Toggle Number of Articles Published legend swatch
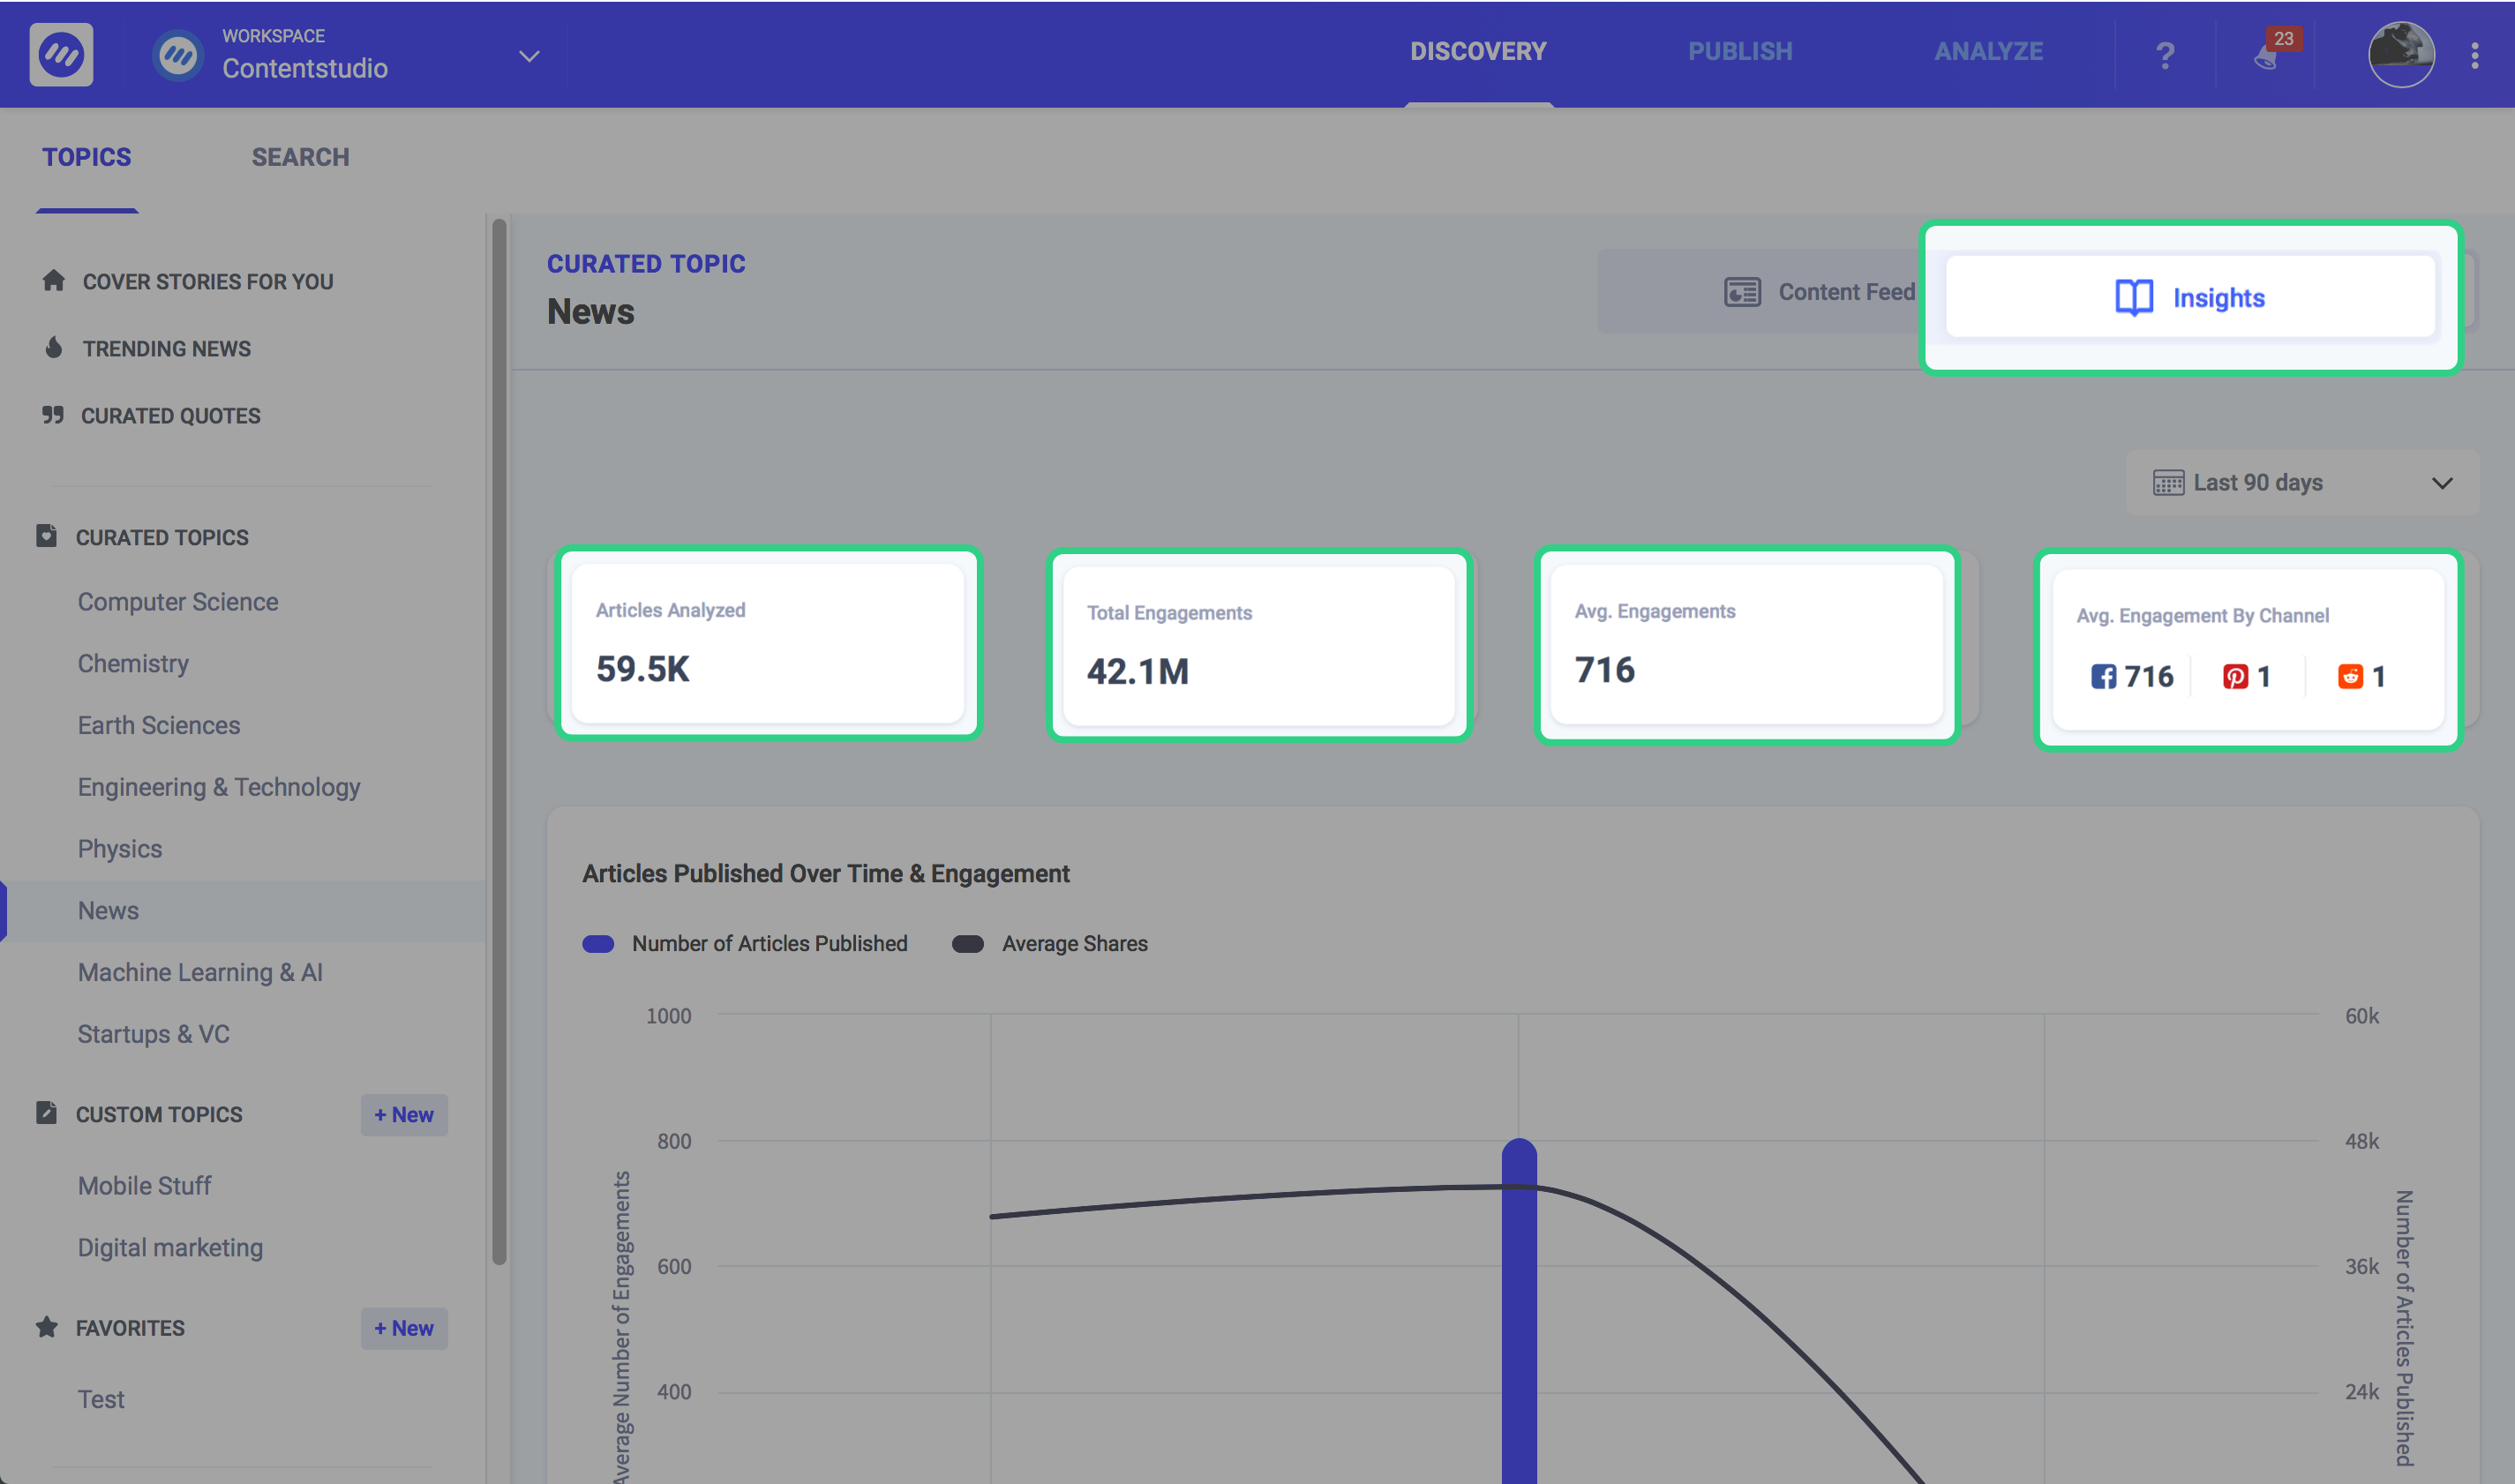 (598, 944)
